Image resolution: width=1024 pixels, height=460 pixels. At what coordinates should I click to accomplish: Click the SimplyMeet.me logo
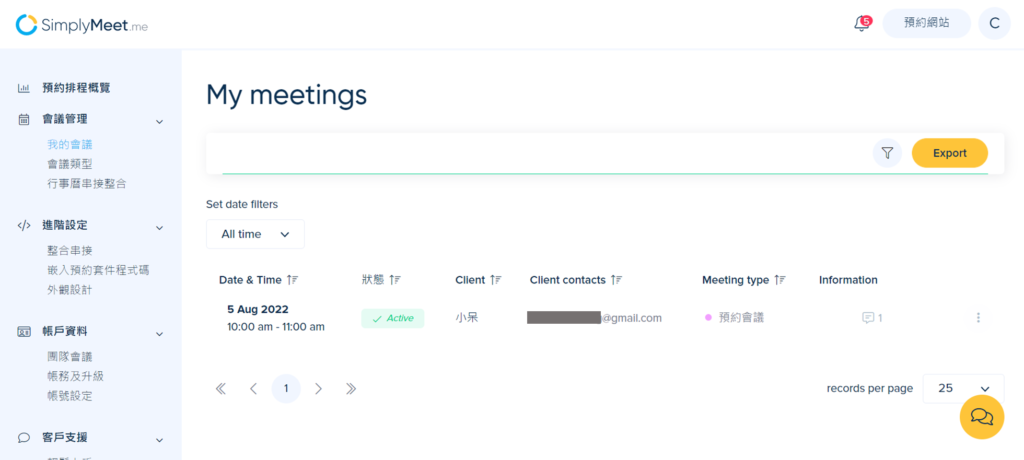click(82, 25)
